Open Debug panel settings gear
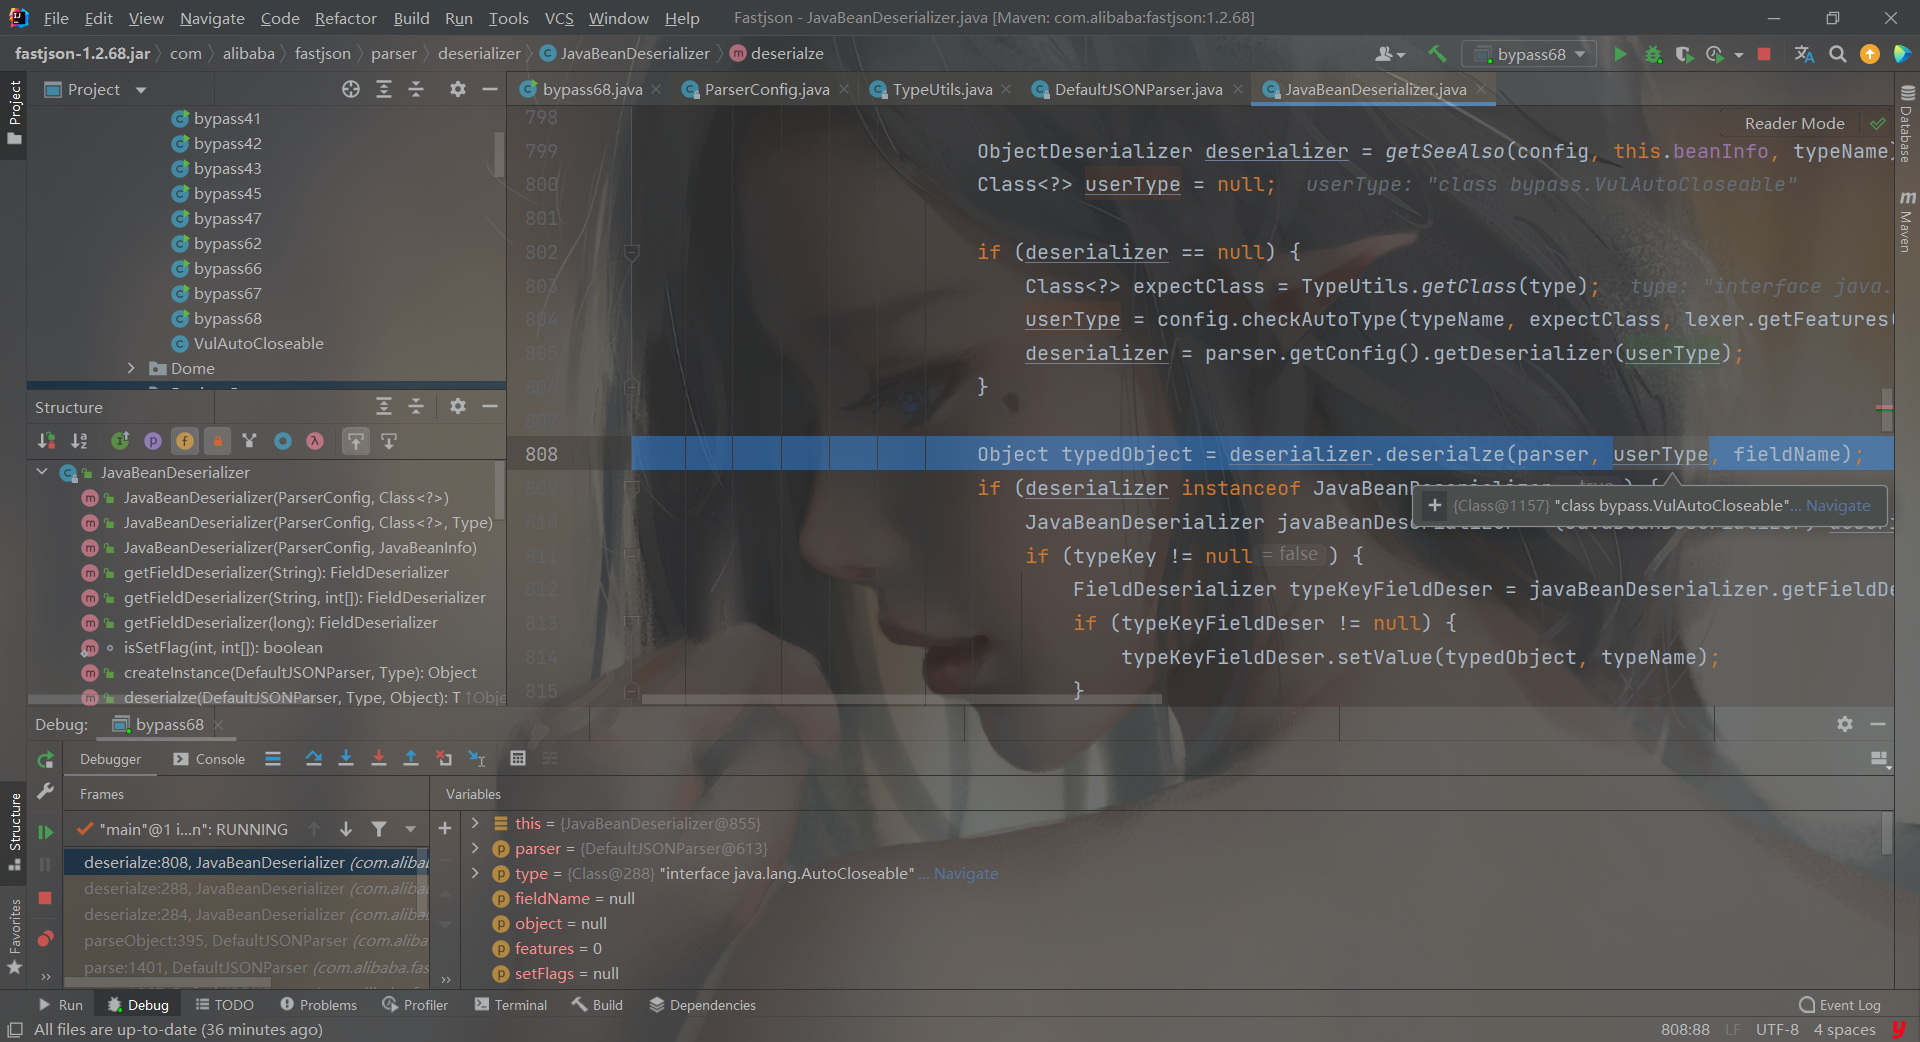The height and width of the screenshot is (1042, 1920). pos(1845,724)
